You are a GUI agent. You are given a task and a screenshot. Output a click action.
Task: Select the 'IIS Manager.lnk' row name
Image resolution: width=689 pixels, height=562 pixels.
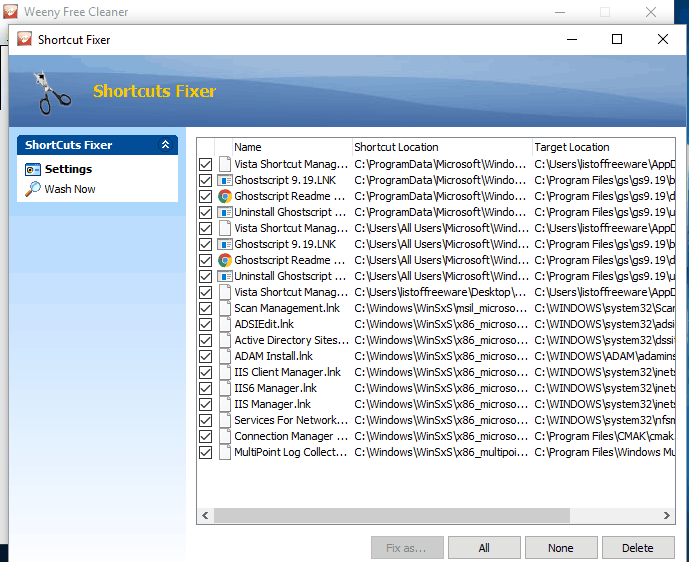click(x=272, y=404)
